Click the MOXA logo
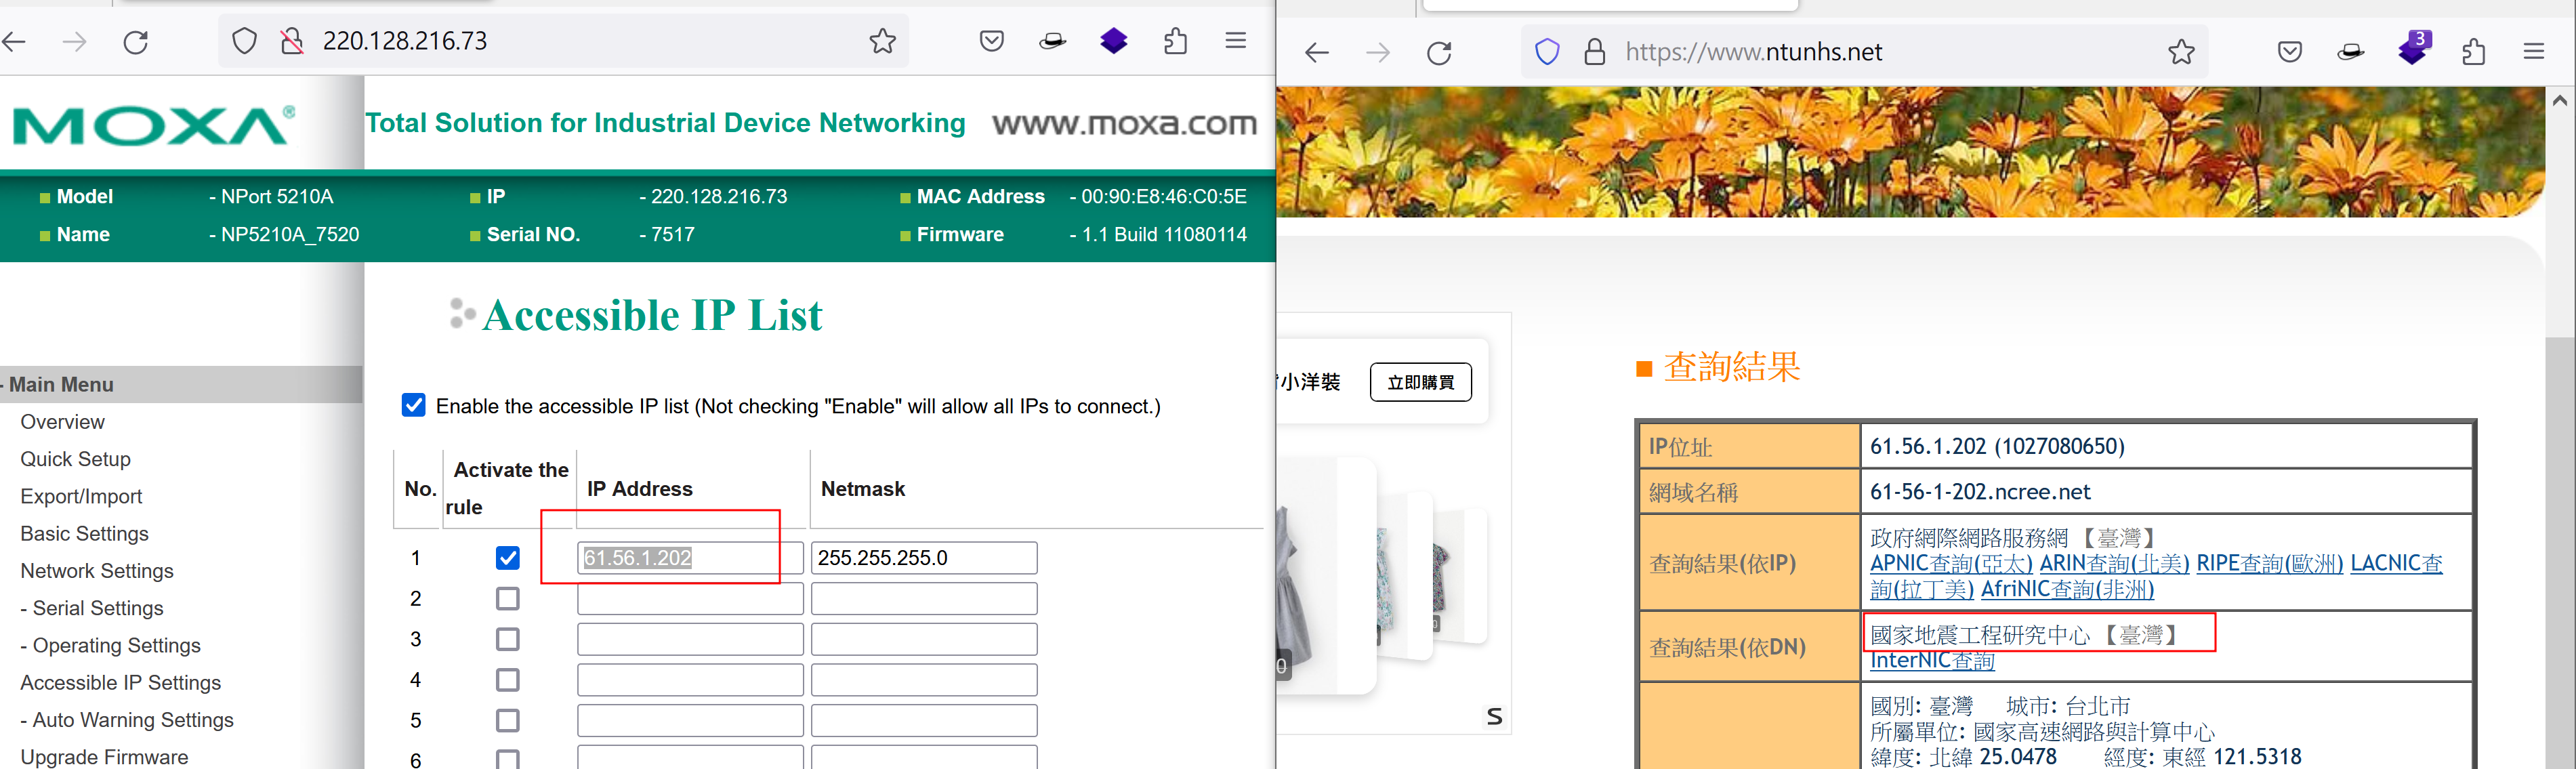 (154, 125)
